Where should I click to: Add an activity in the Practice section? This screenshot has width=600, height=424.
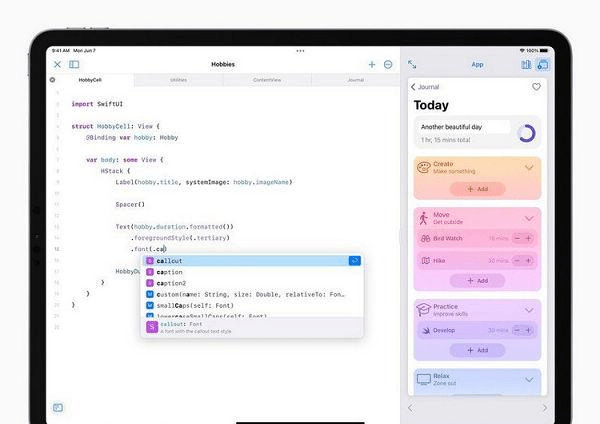point(477,350)
